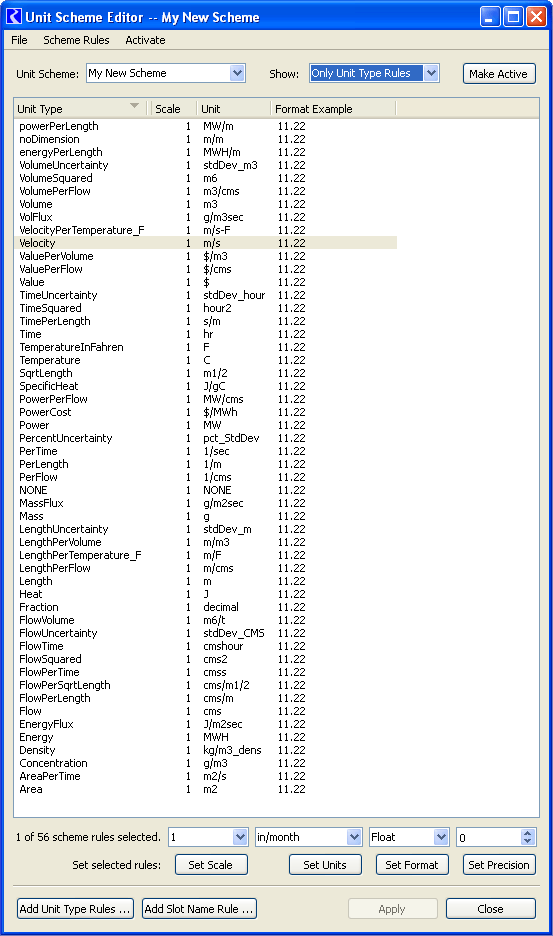Select the Temperature row in table
Screen dimensions: 553x936
click(x=205, y=360)
